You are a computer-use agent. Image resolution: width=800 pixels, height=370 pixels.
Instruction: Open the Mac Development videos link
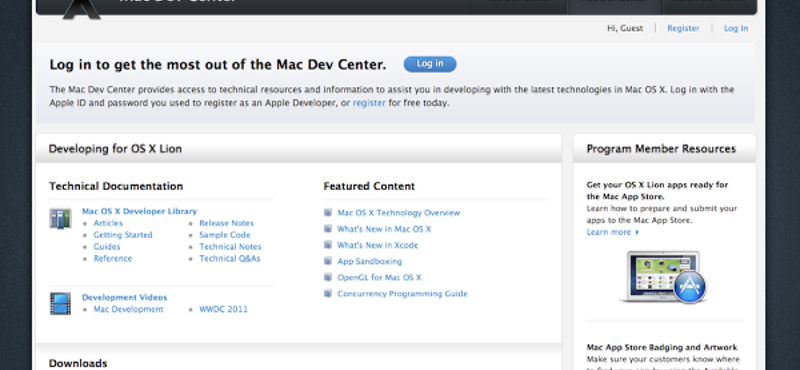[x=129, y=309]
